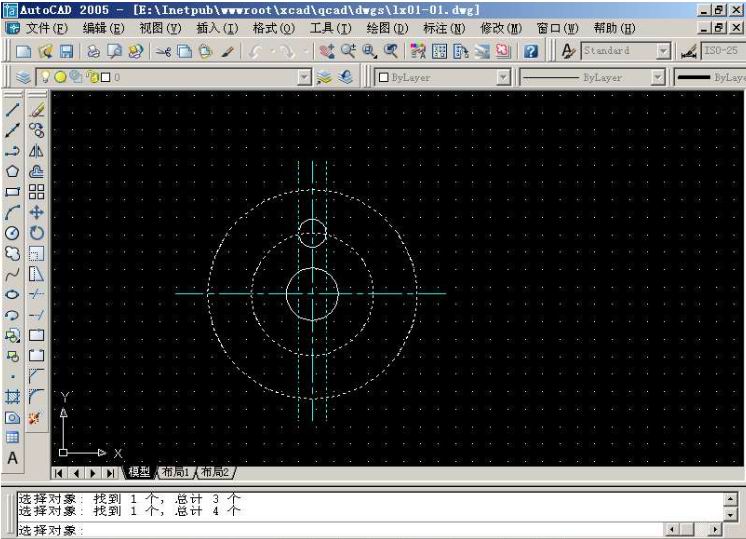Choose the Hatch tool
The width and height of the screenshot is (746, 539).
click(12, 397)
